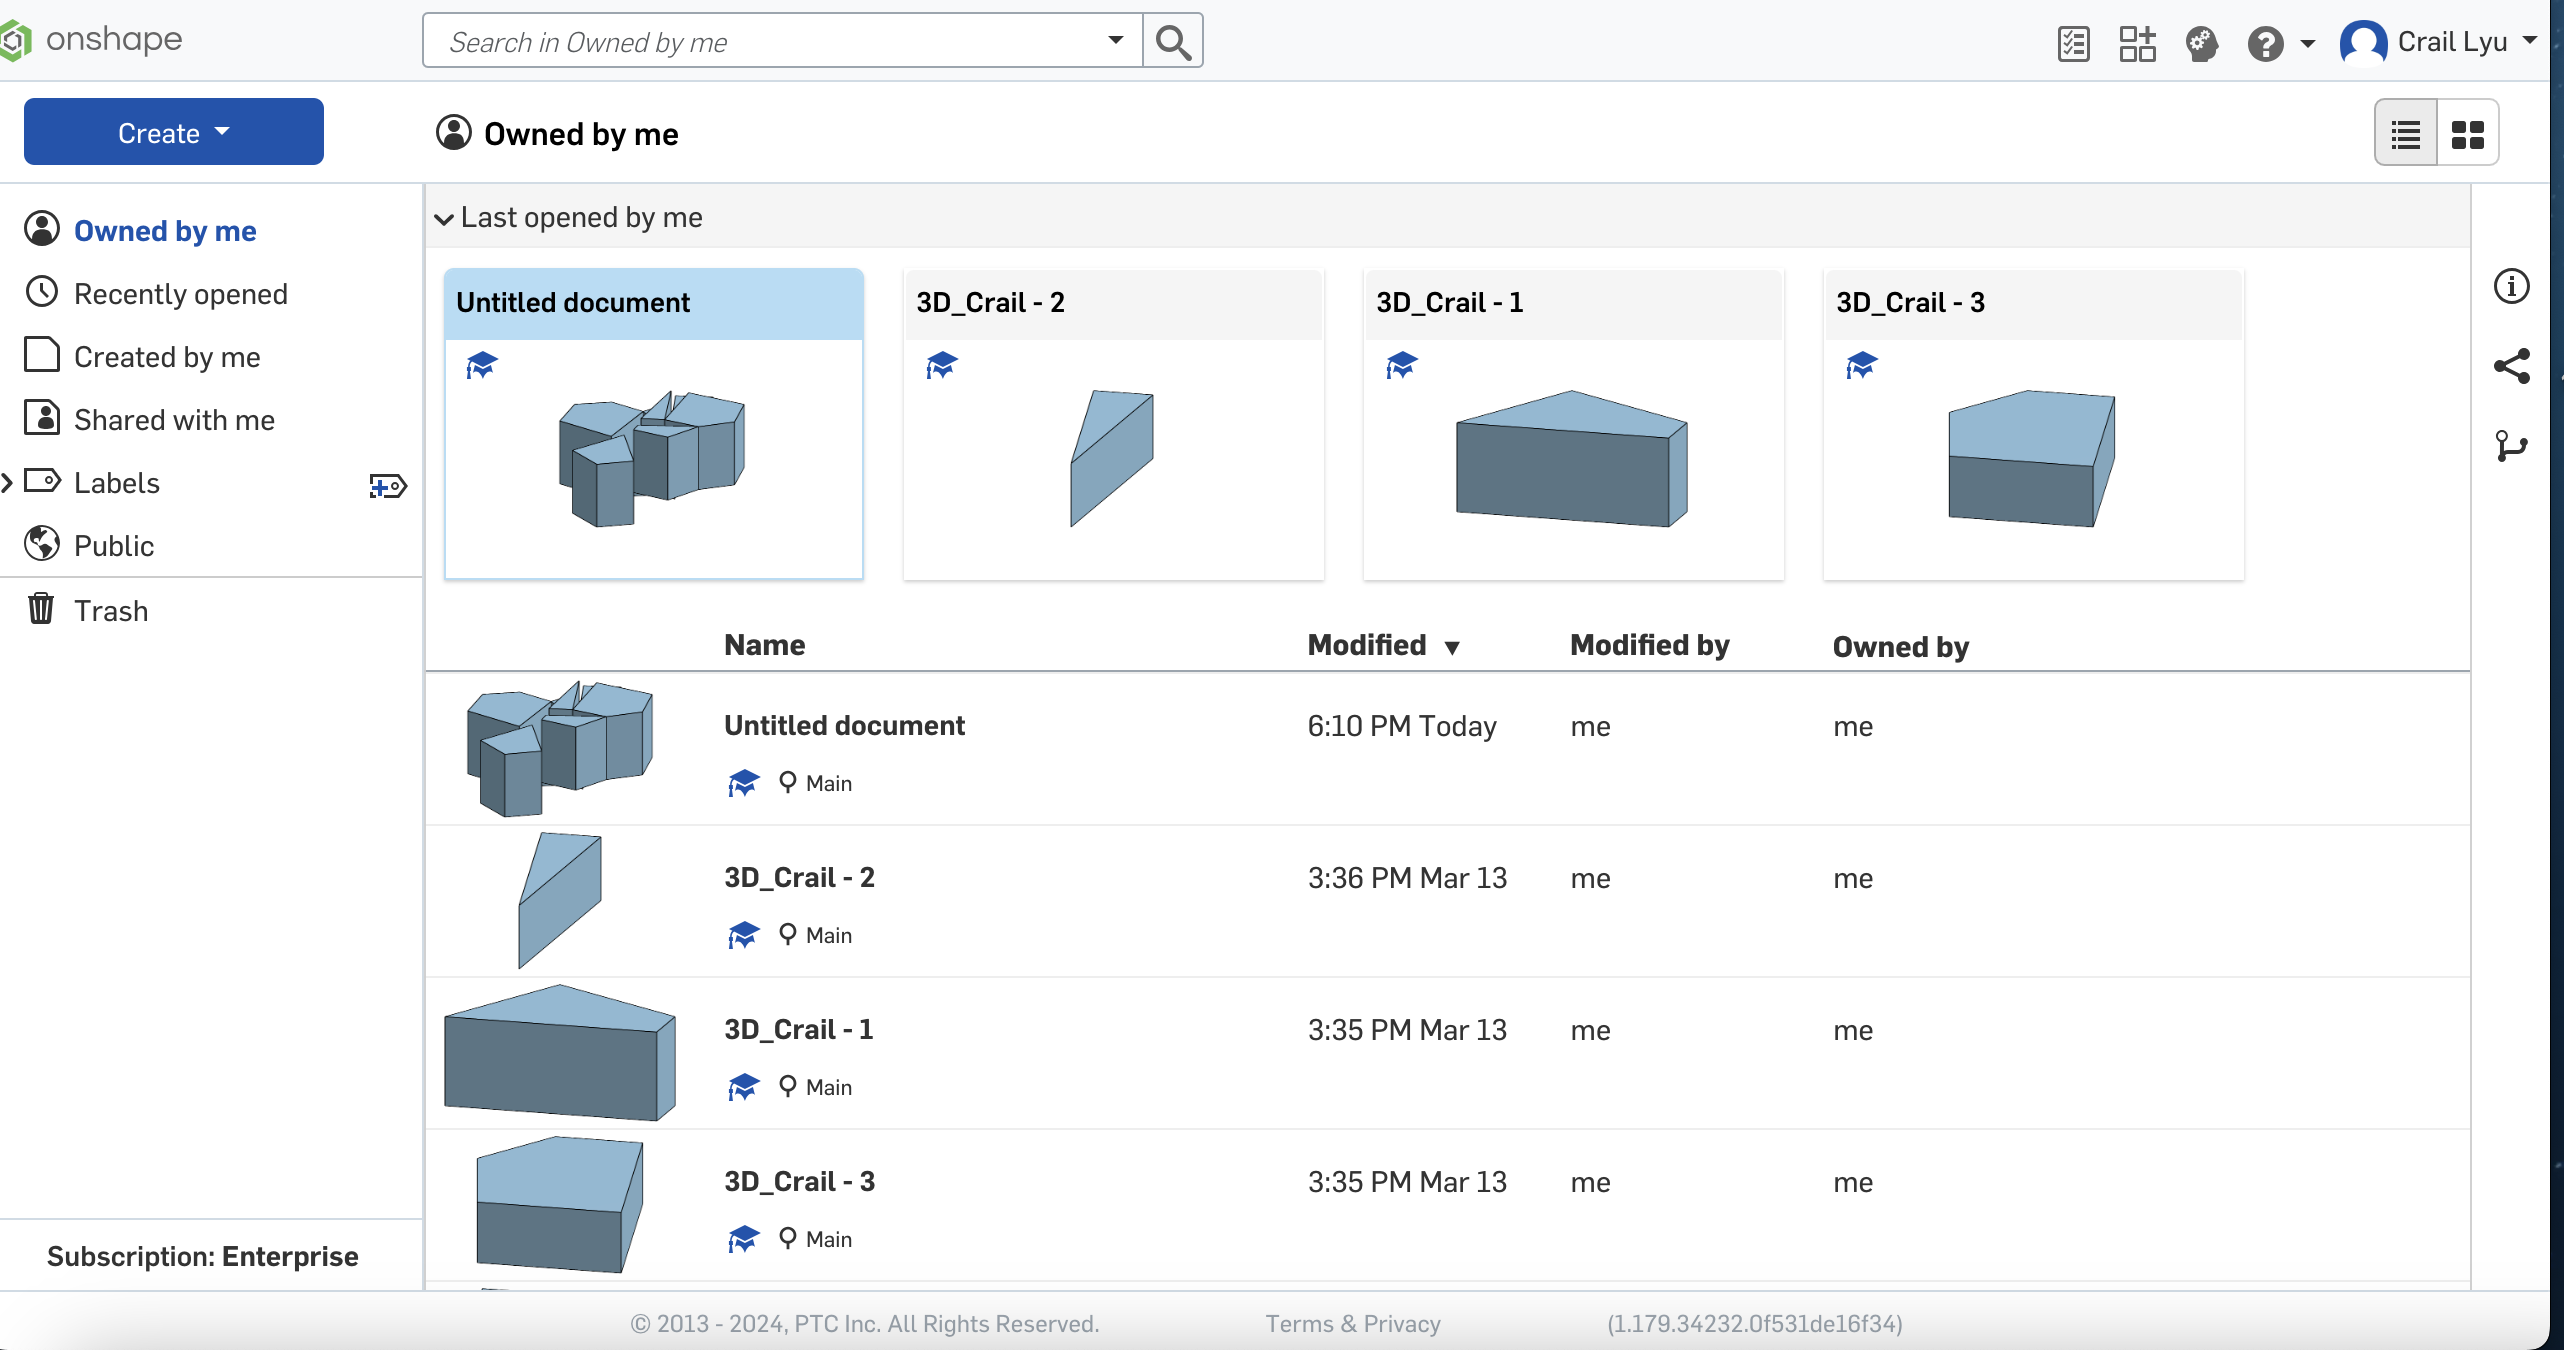Click education icon under 3D_Crail - 3 row
The image size is (2564, 1350).
743,1239
